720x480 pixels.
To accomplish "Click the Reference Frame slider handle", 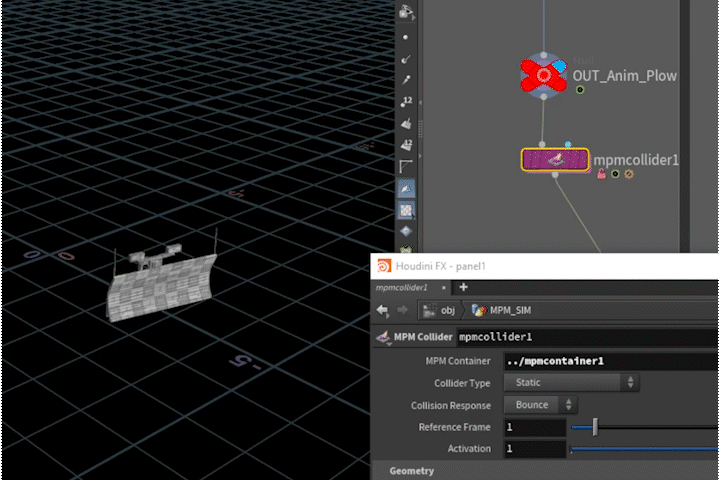I will 595,427.
